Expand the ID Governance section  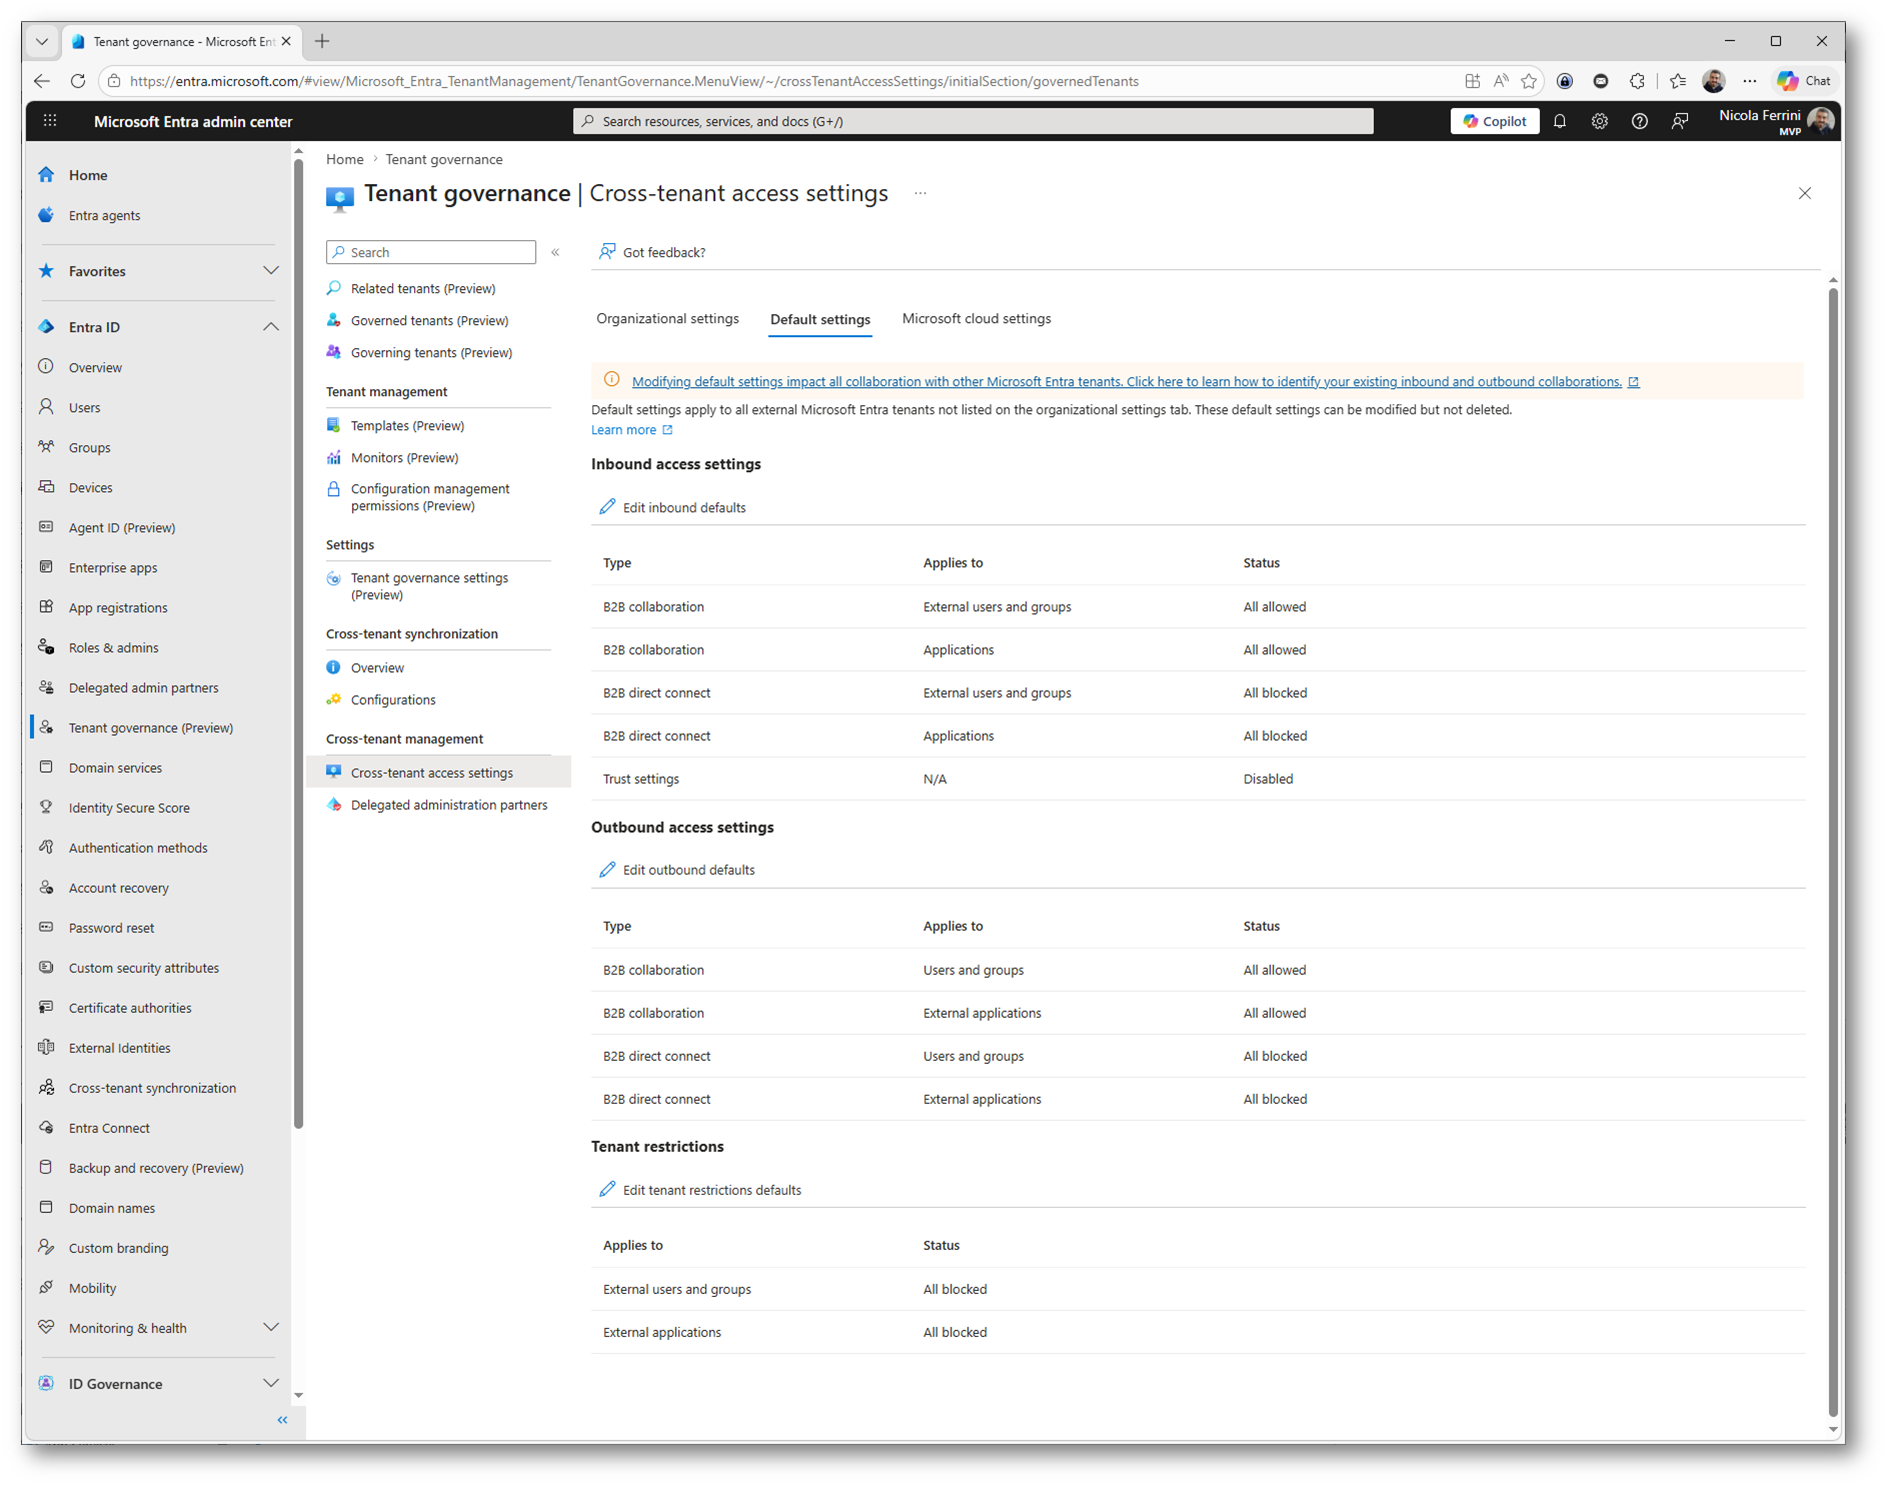[270, 1383]
